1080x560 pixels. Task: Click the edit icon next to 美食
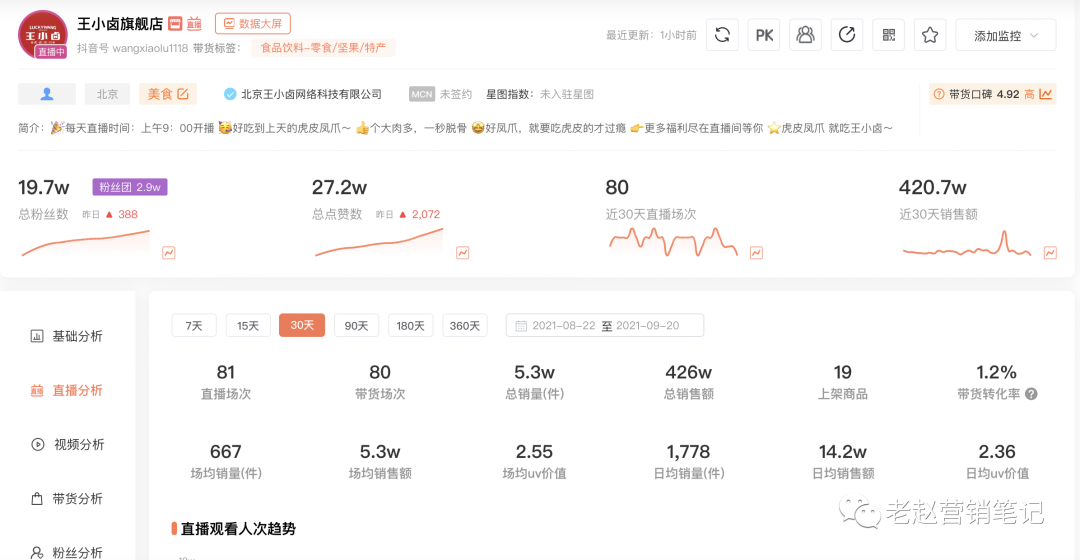coord(183,94)
